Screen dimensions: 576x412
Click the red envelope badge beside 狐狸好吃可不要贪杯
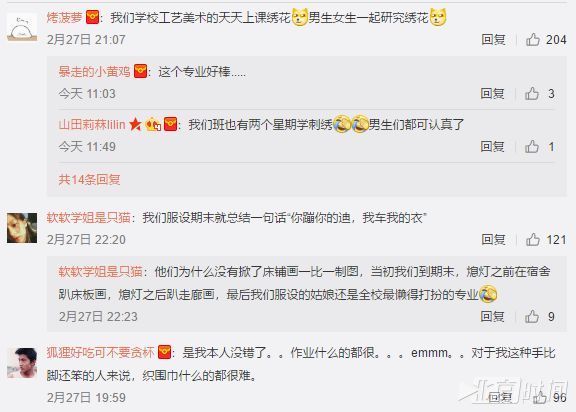(x=164, y=352)
